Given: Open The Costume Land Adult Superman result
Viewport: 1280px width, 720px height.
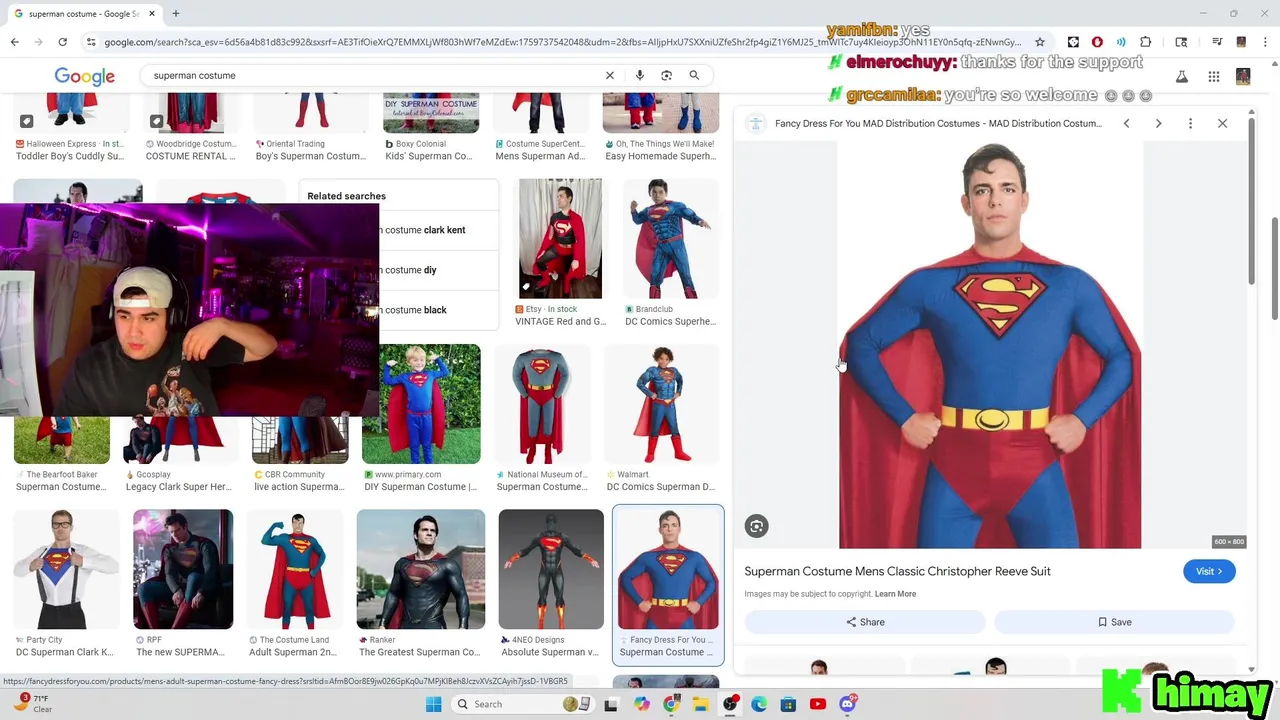Looking at the screenshot, I should [x=295, y=583].
